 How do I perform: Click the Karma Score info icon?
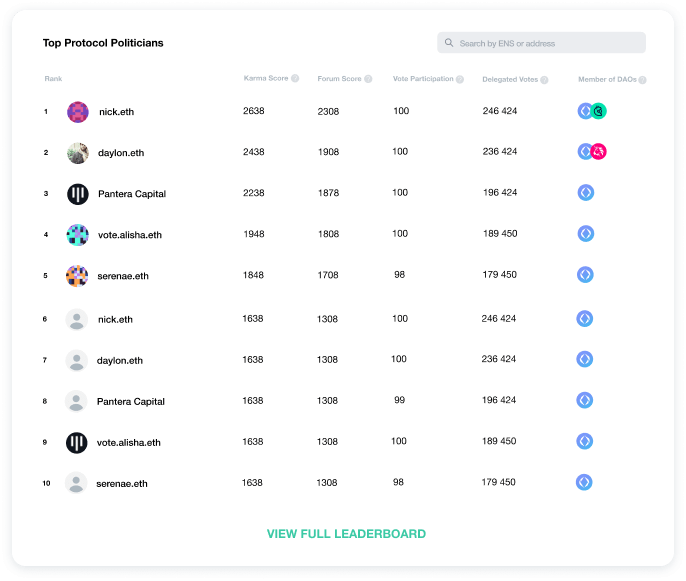pos(295,78)
